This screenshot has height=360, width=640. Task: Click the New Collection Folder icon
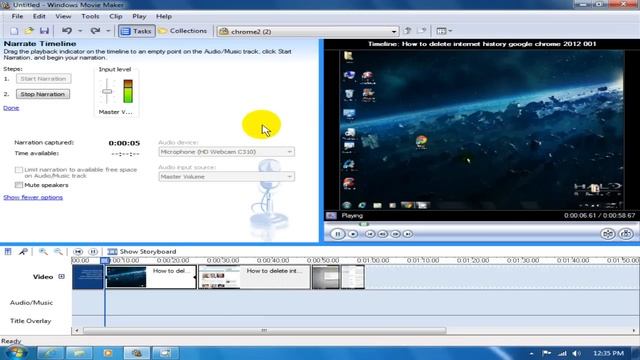tap(422, 31)
